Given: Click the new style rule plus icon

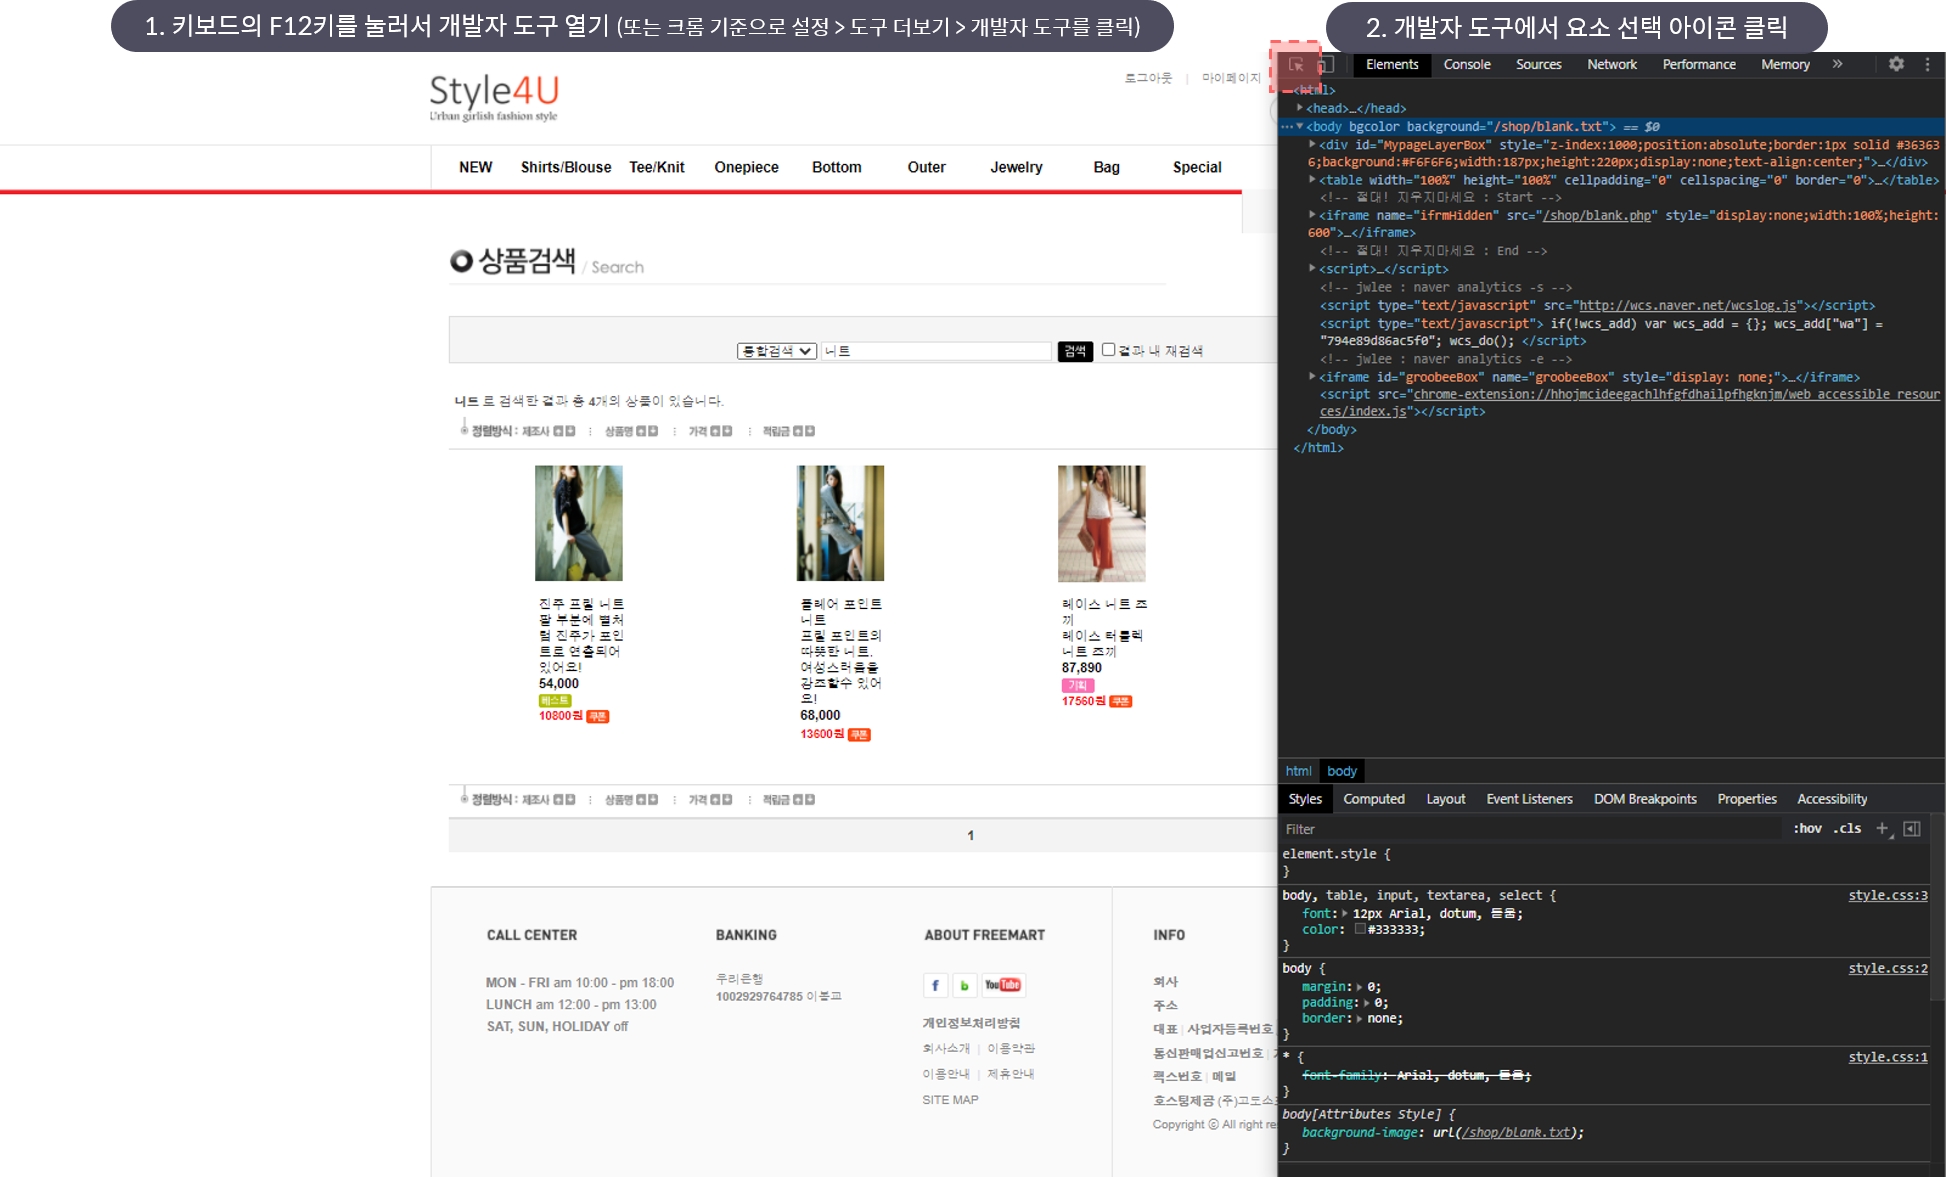Looking at the screenshot, I should (x=1883, y=828).
